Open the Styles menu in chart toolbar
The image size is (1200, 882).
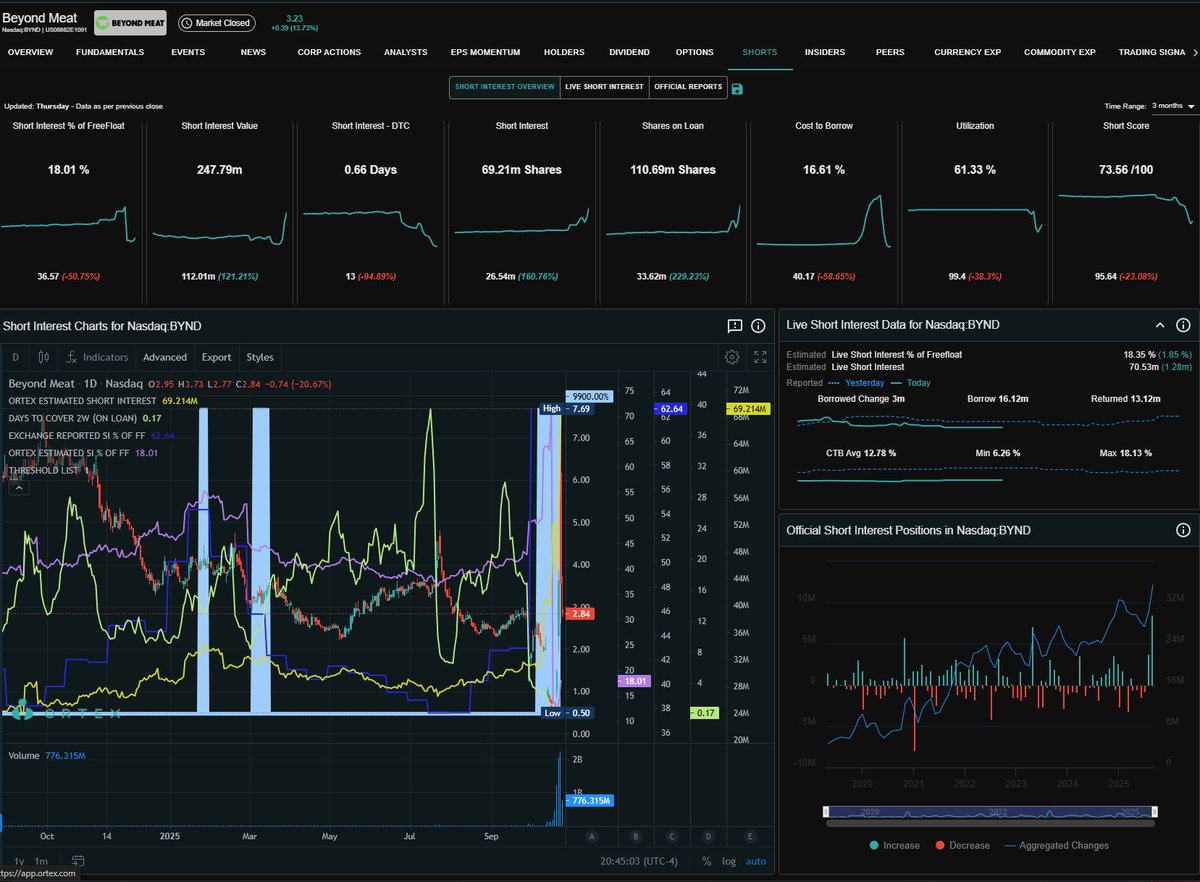(x=260, y=357)
